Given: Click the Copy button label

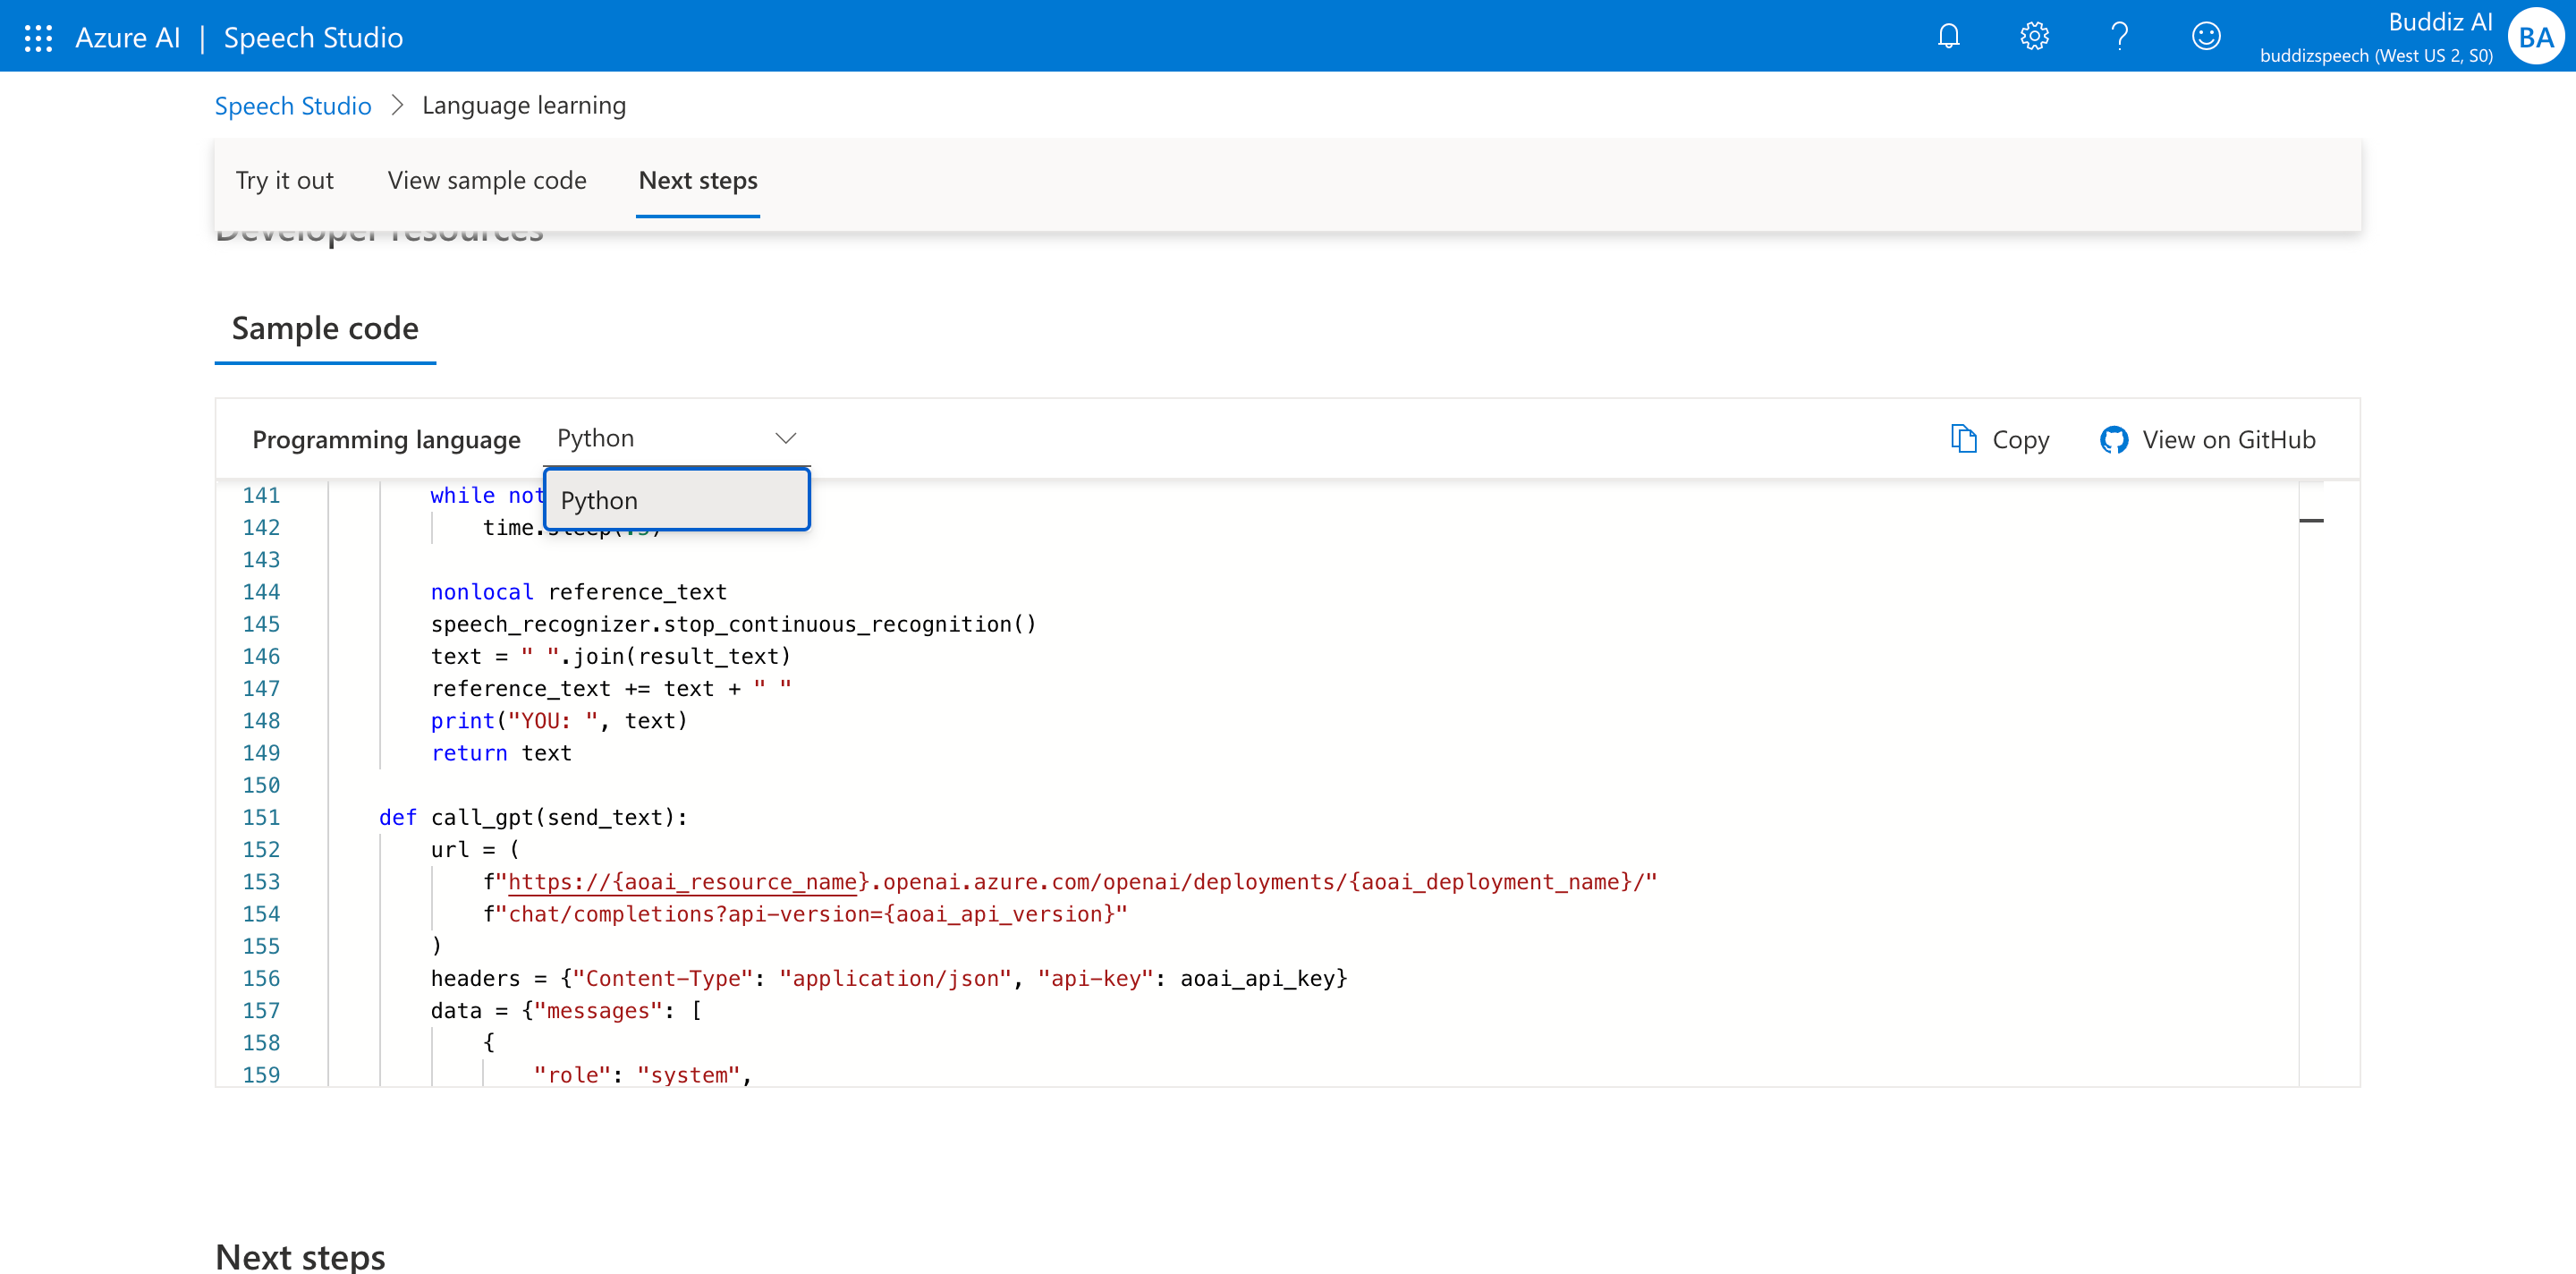Looking at the screenshot, I should point(2020,439).
